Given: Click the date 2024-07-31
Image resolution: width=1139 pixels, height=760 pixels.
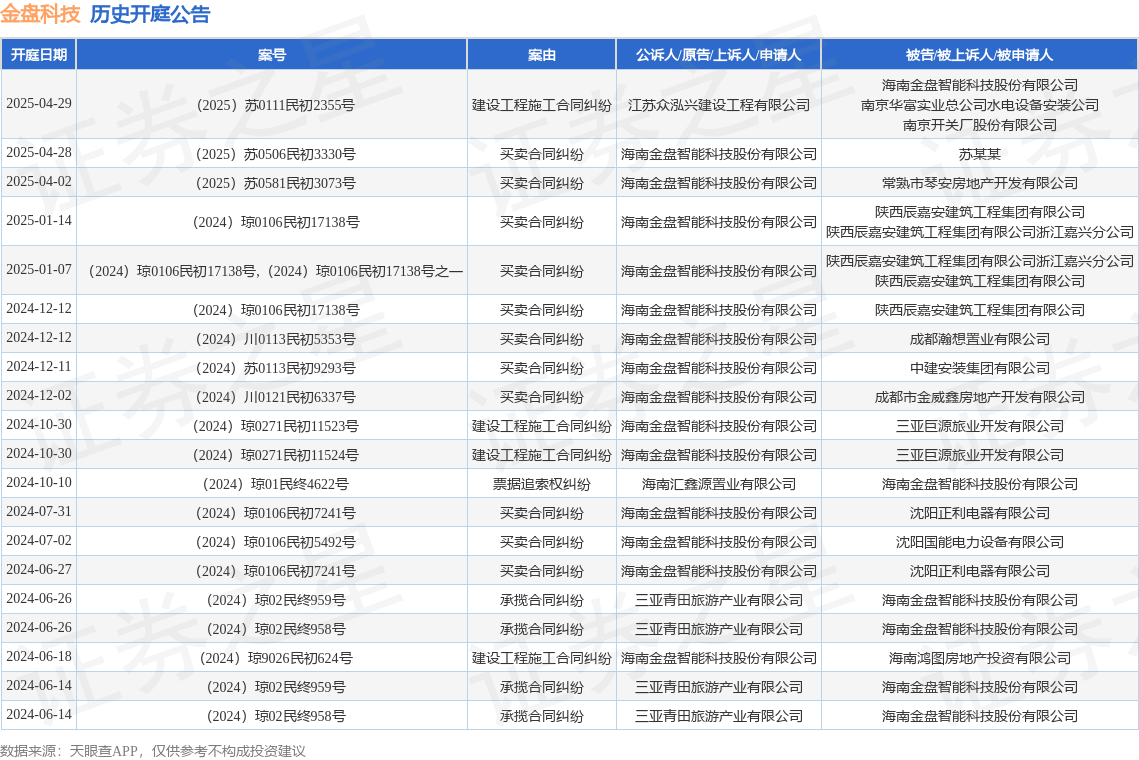Looking at the screenshot, I should (39, 512).
